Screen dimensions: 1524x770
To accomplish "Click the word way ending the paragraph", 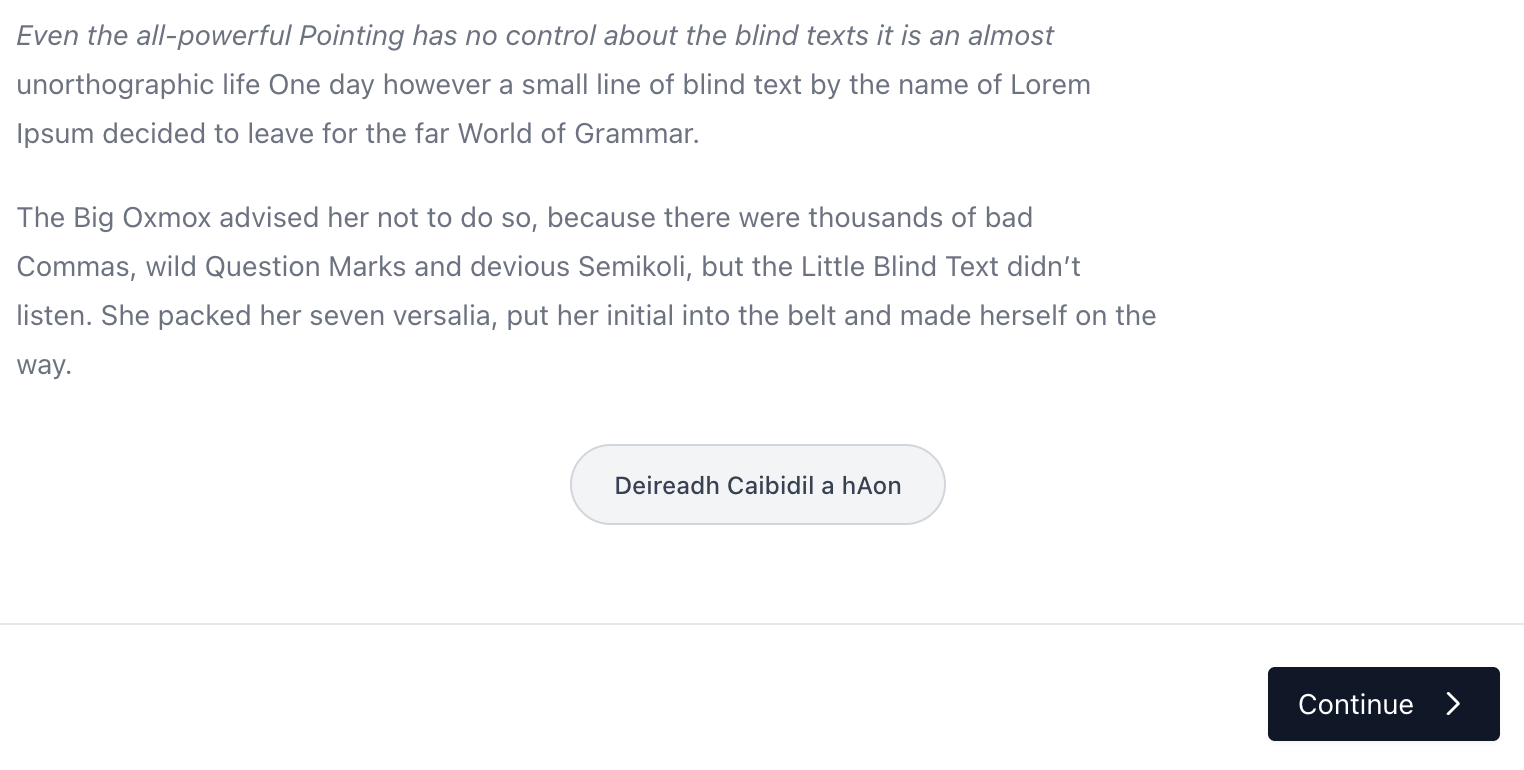I will click(40, 364).
